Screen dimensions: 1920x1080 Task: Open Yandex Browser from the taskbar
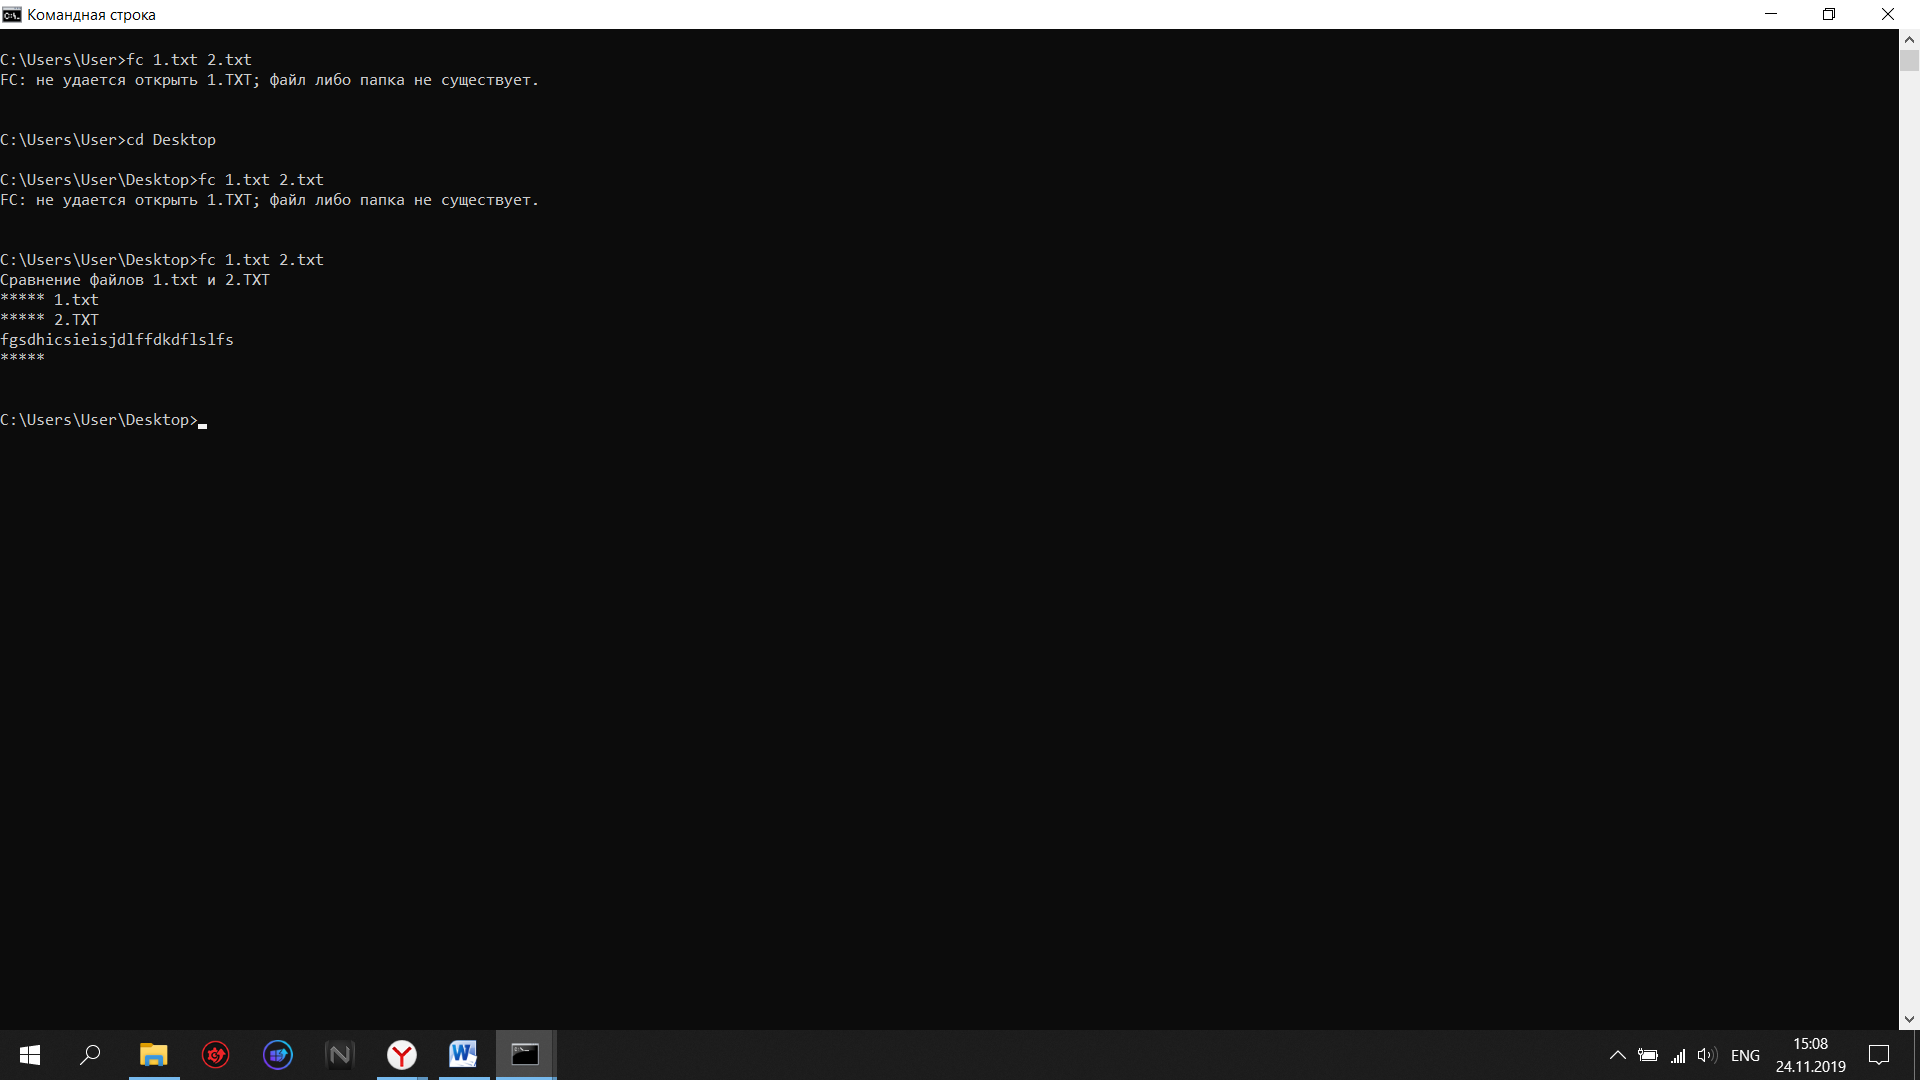click(402, 1055)
